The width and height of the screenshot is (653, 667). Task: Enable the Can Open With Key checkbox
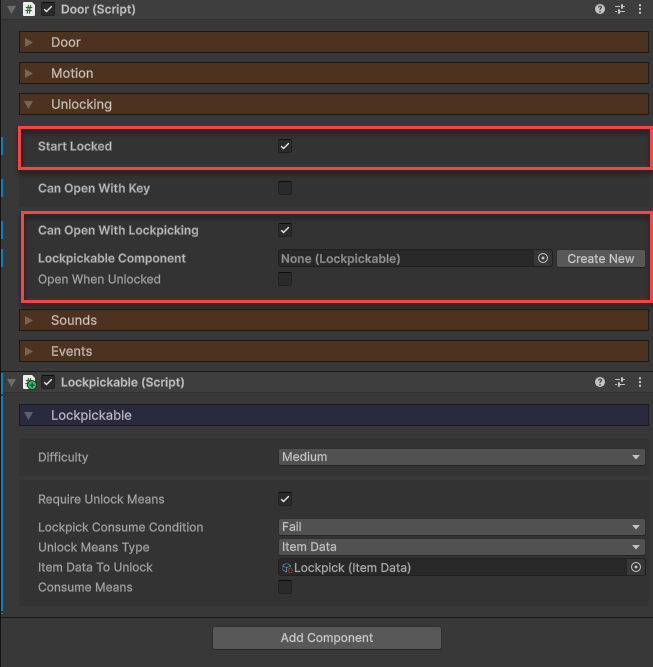click(x=285, y=188)
